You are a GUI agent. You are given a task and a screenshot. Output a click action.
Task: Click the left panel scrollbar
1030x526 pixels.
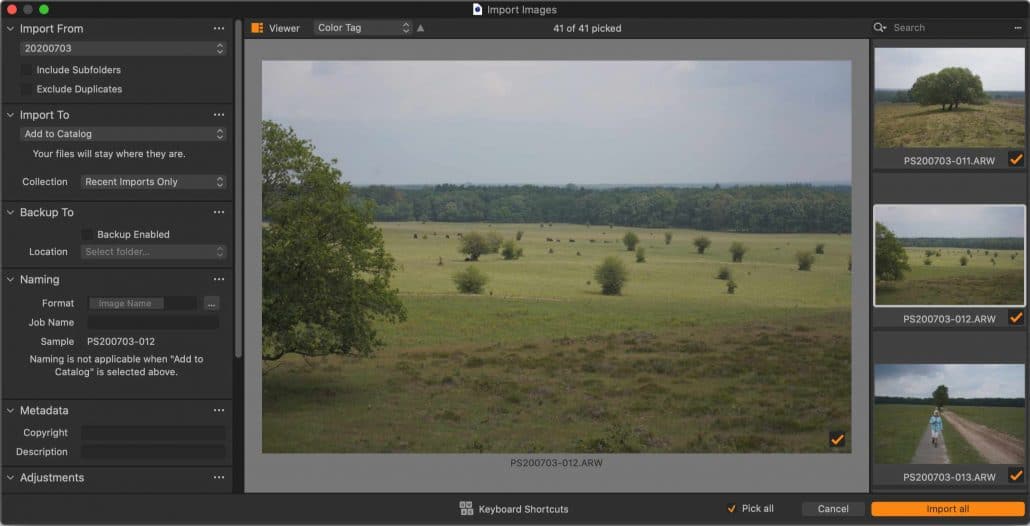coord(238,189)
